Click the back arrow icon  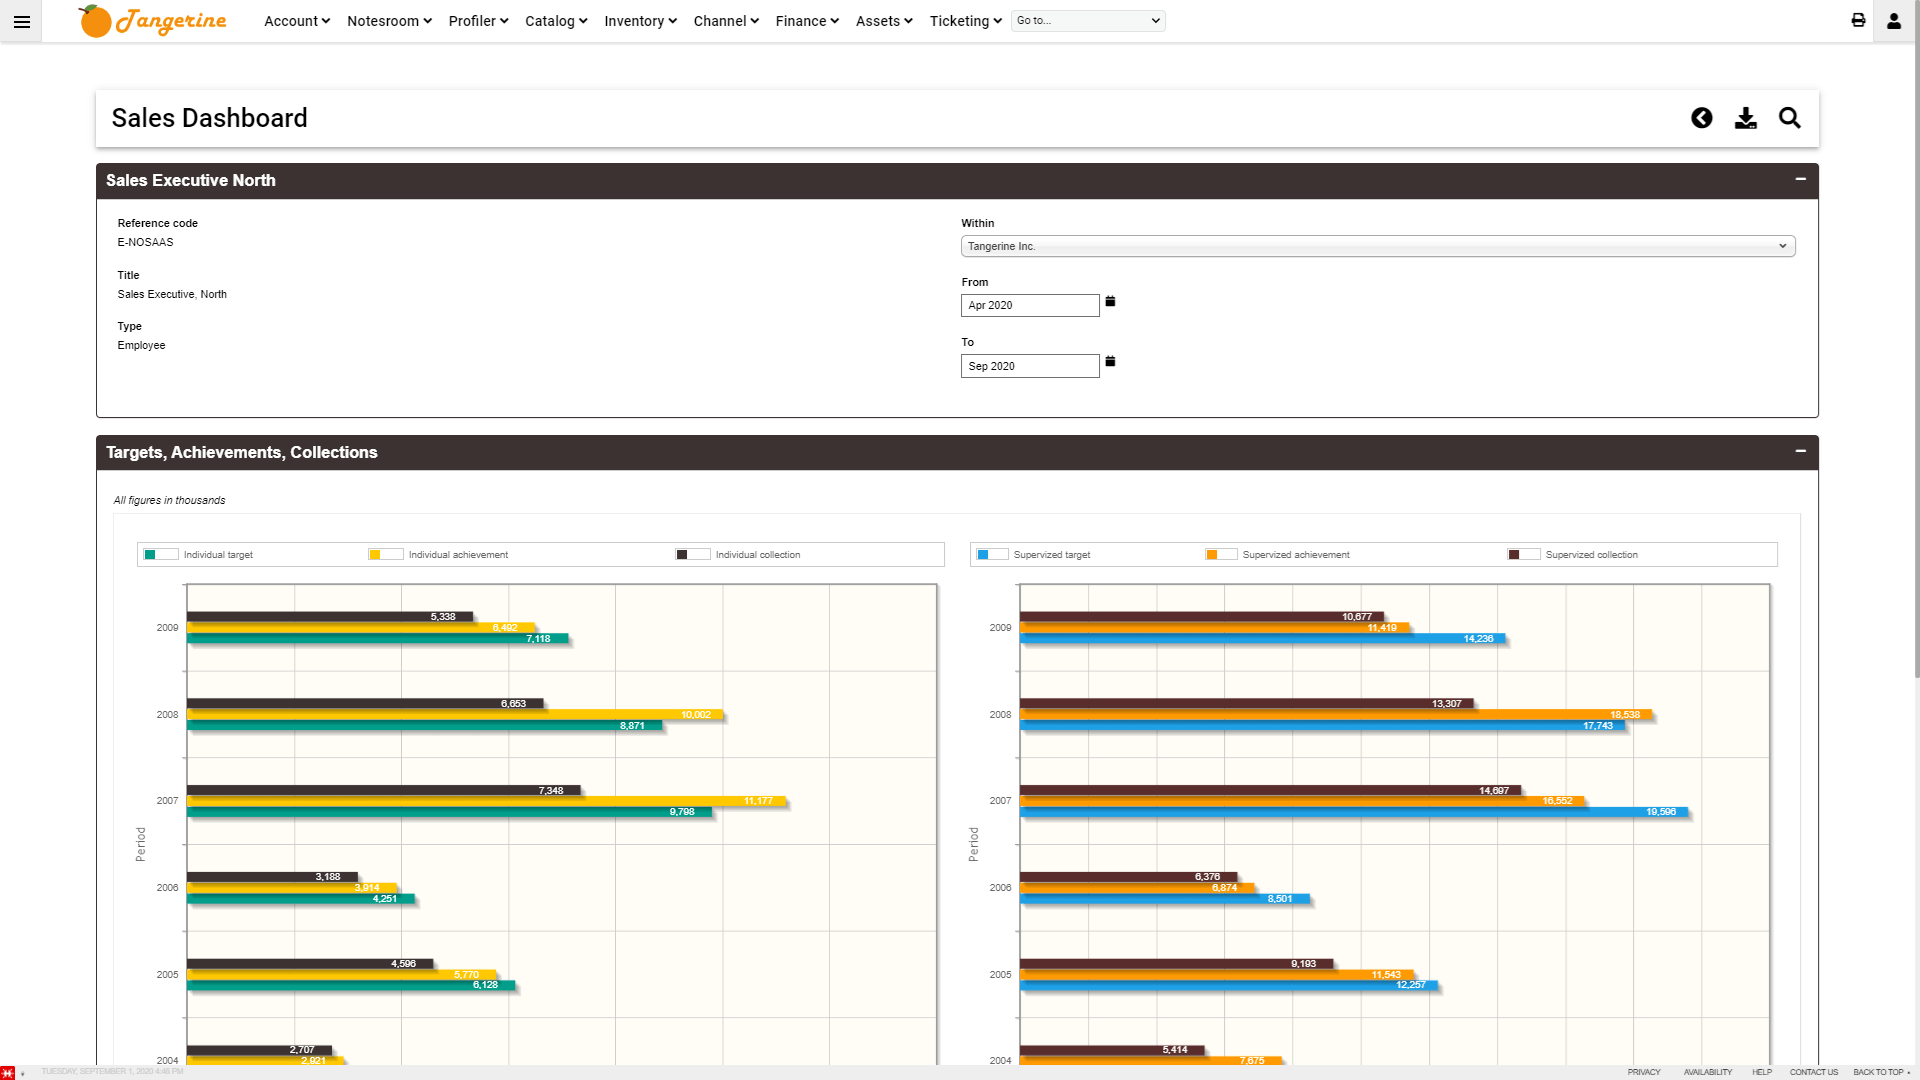point(1702,118)
